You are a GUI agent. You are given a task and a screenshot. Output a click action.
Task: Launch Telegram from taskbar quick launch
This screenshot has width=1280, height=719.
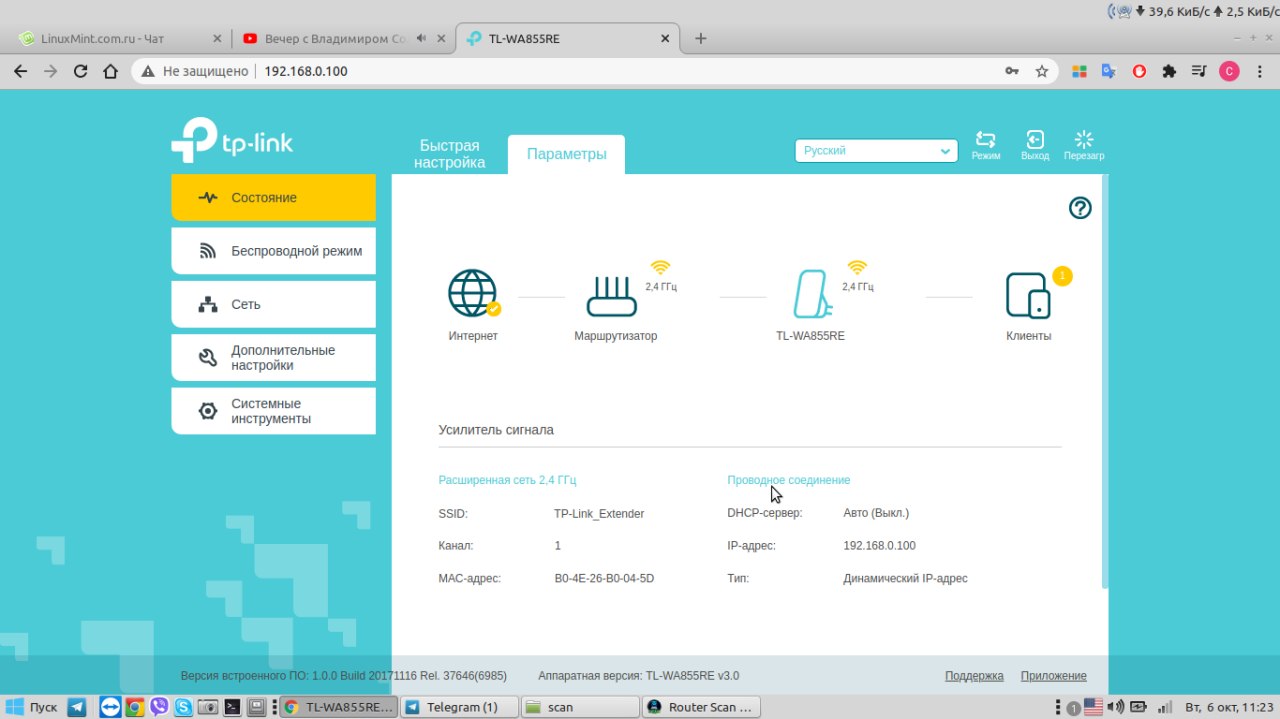coord(77,707)
